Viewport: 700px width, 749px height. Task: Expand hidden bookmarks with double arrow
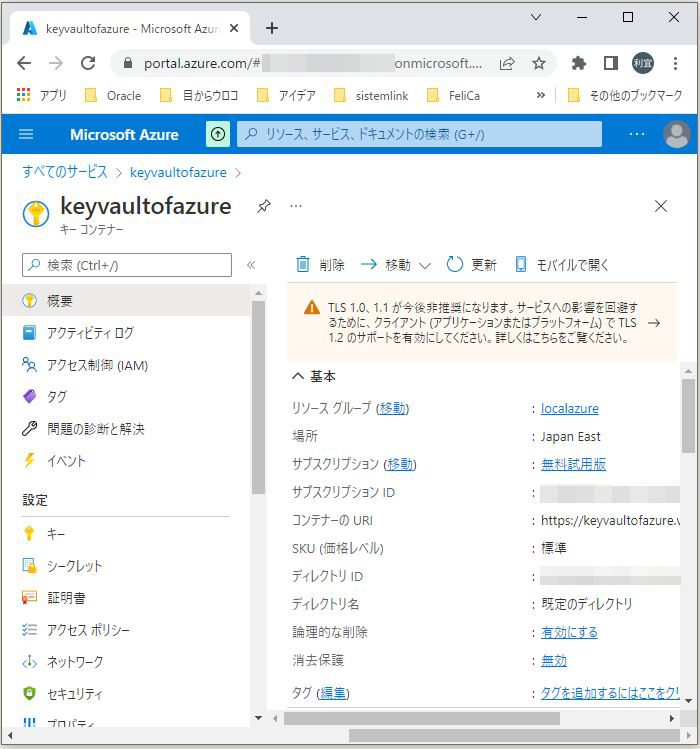[540, 96]
